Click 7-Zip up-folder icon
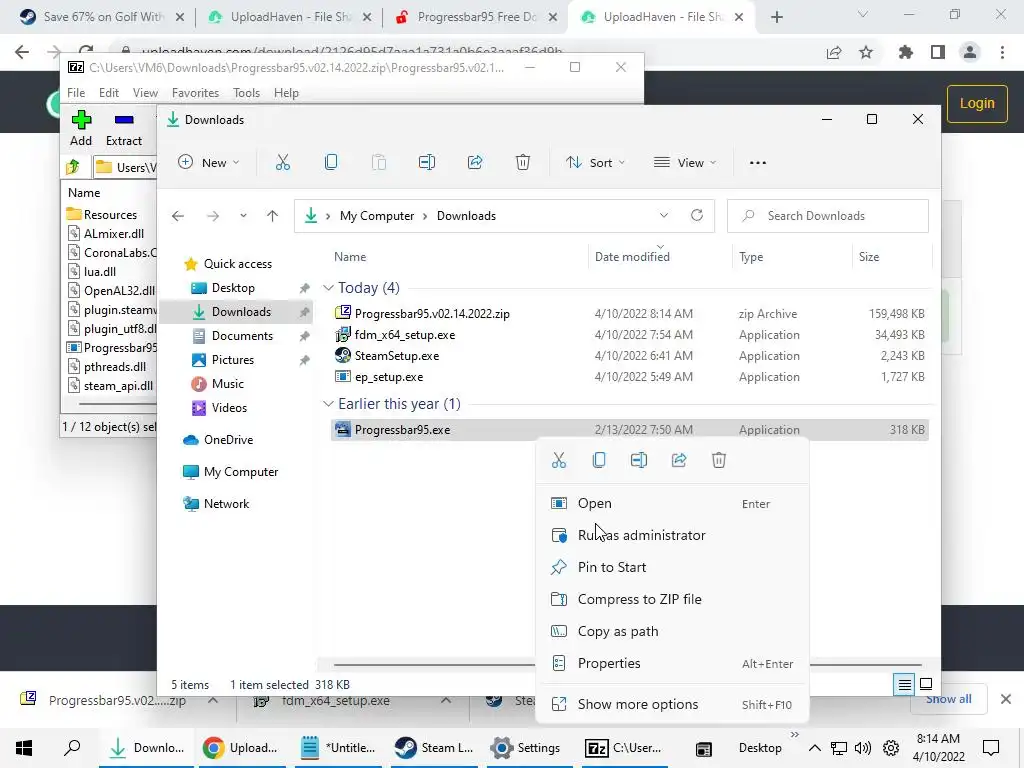The height and width of the screenshot is (768, 1024). tap(73, 167)
